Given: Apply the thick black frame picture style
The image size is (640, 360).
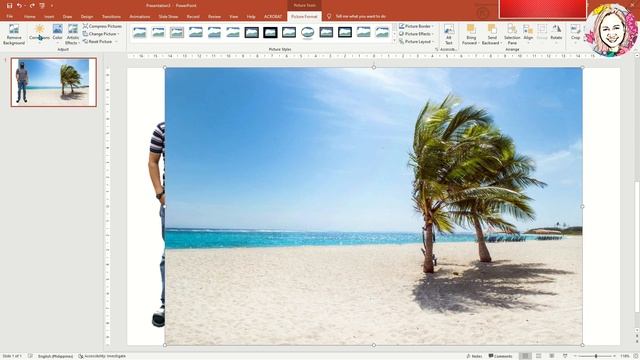Looking at the screenshot, I should pos(270,32).
